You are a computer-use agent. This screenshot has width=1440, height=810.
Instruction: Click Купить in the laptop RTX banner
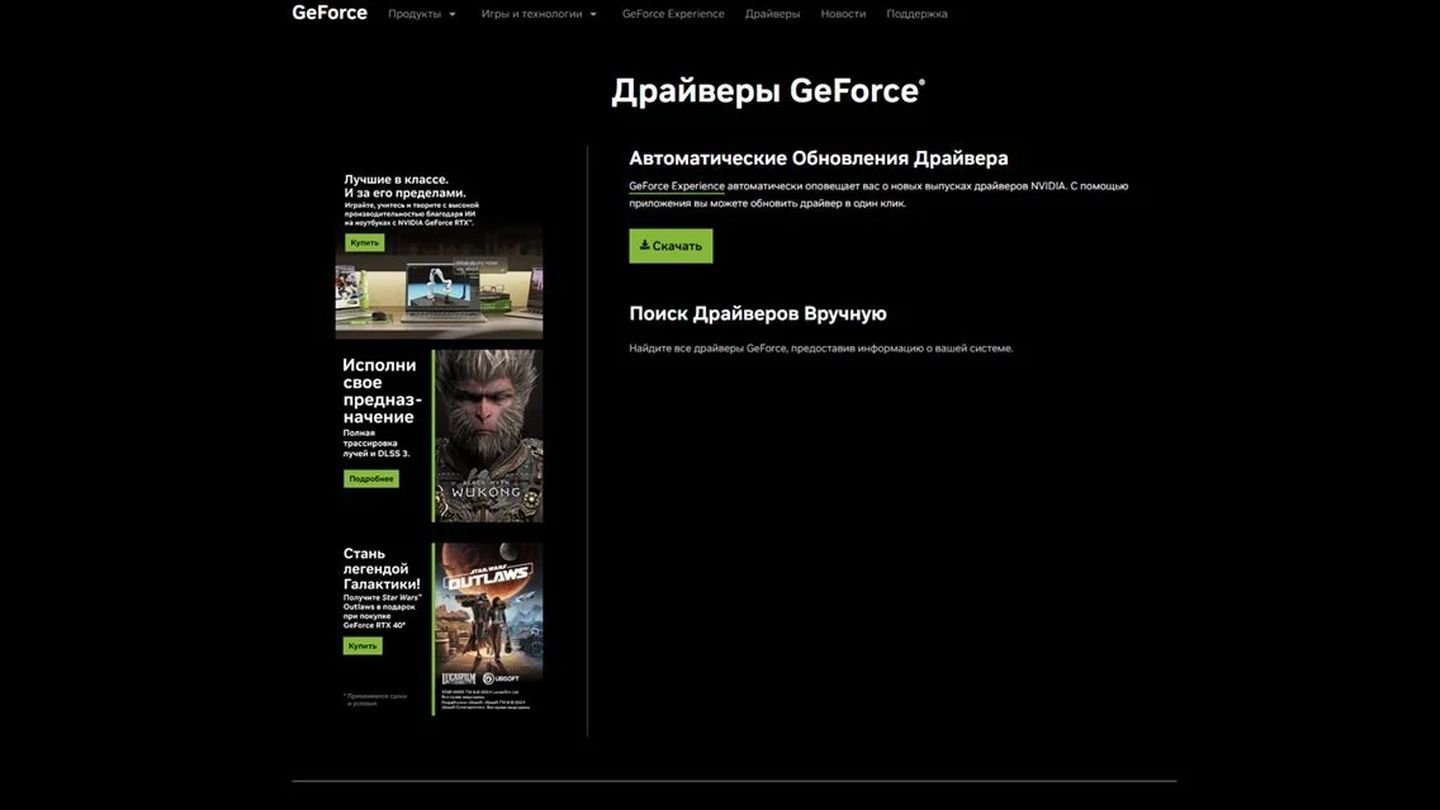tap(365, 243)
